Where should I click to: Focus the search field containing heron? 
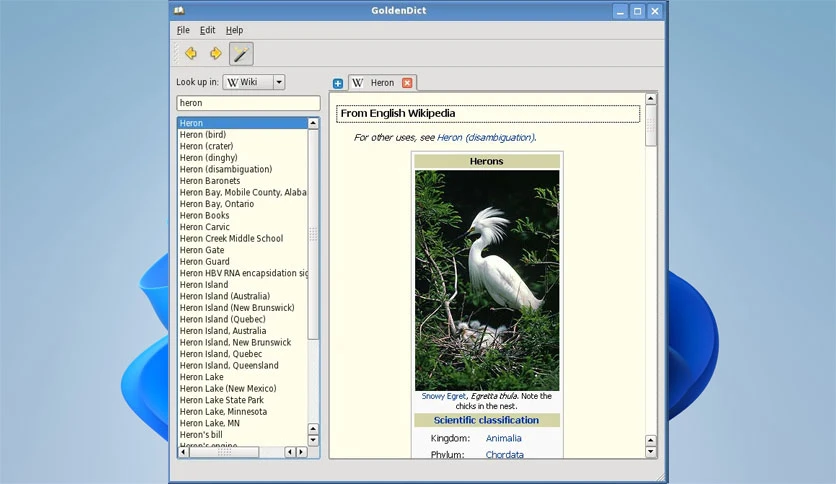248,103
